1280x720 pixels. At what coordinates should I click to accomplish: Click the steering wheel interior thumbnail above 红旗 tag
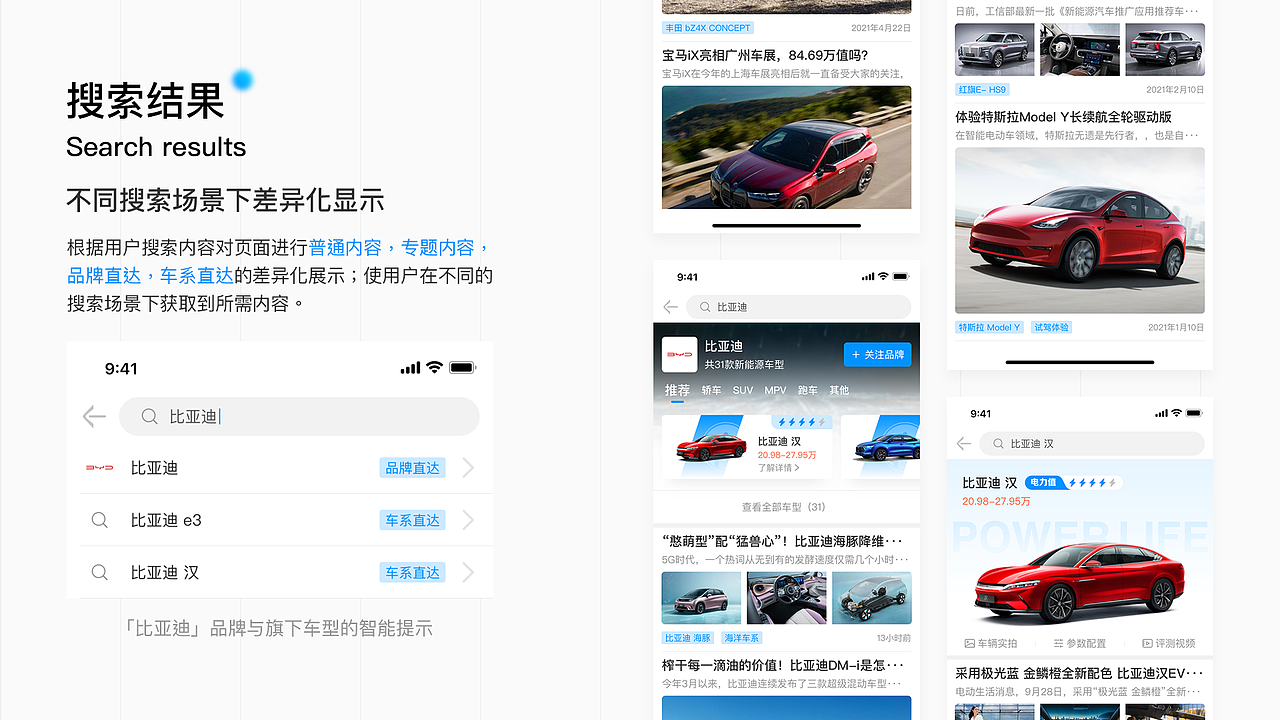pyautogui.click(x=1080, y=50)
